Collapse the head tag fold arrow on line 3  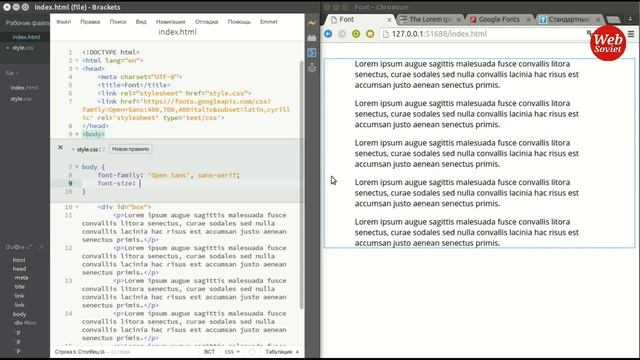77,69
